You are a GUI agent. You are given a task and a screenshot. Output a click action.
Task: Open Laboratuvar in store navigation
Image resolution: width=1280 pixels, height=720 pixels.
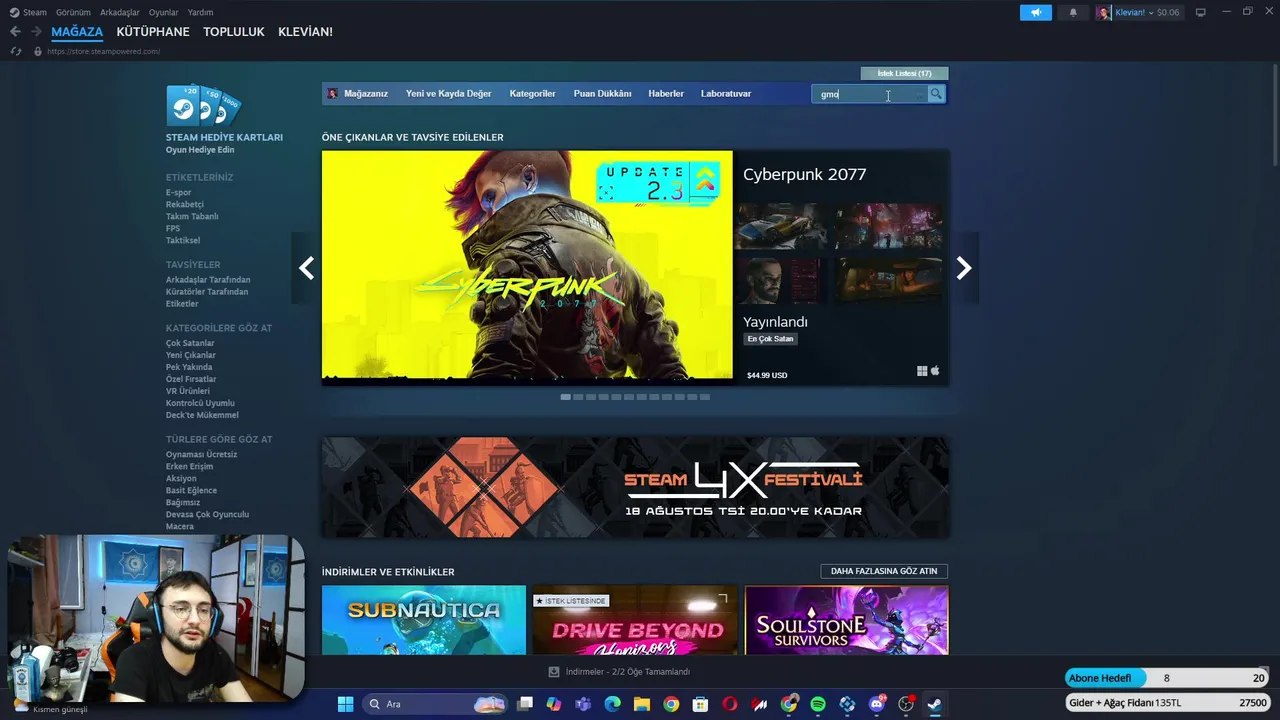point(726,94)
